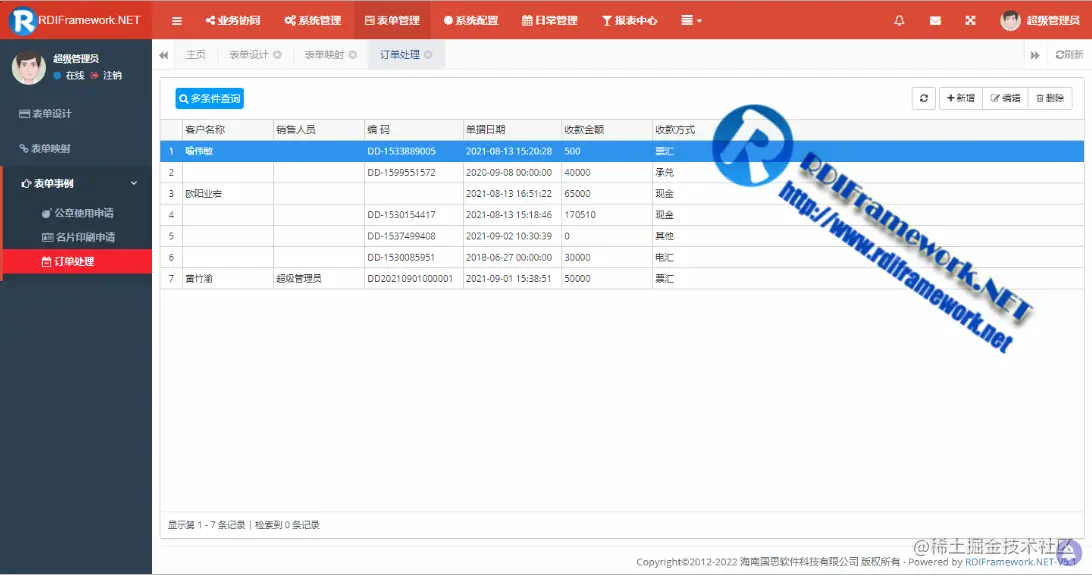Screen dimensions: 1092x575
Task: Close the 表单映射 tab
Action: pos(353,54)
